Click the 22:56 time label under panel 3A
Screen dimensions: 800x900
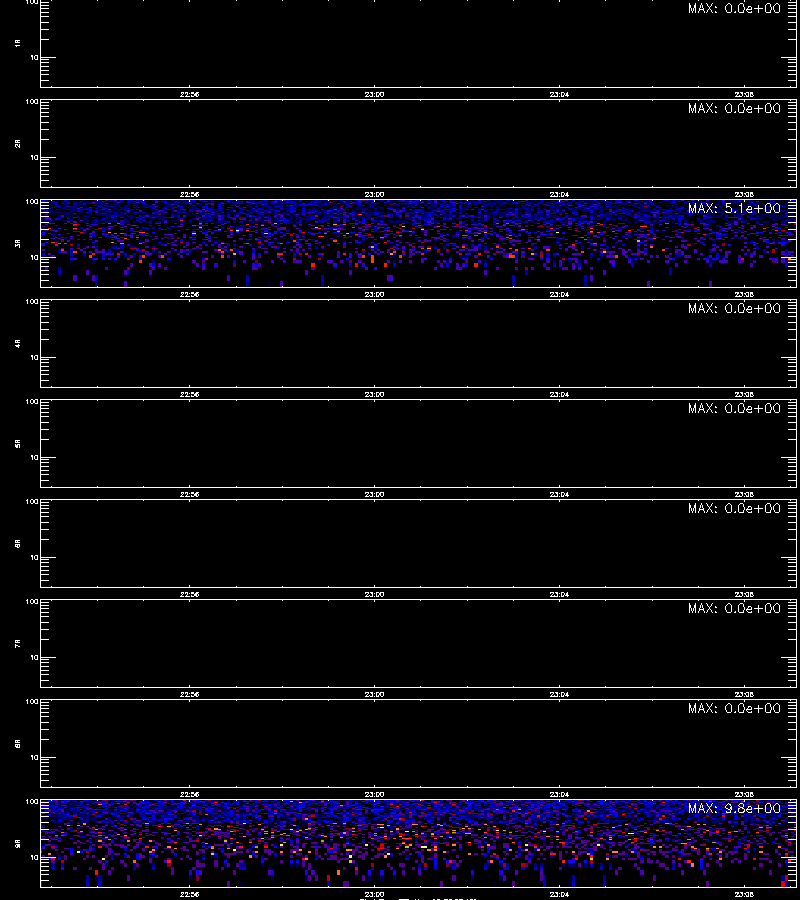coord(189,294)
